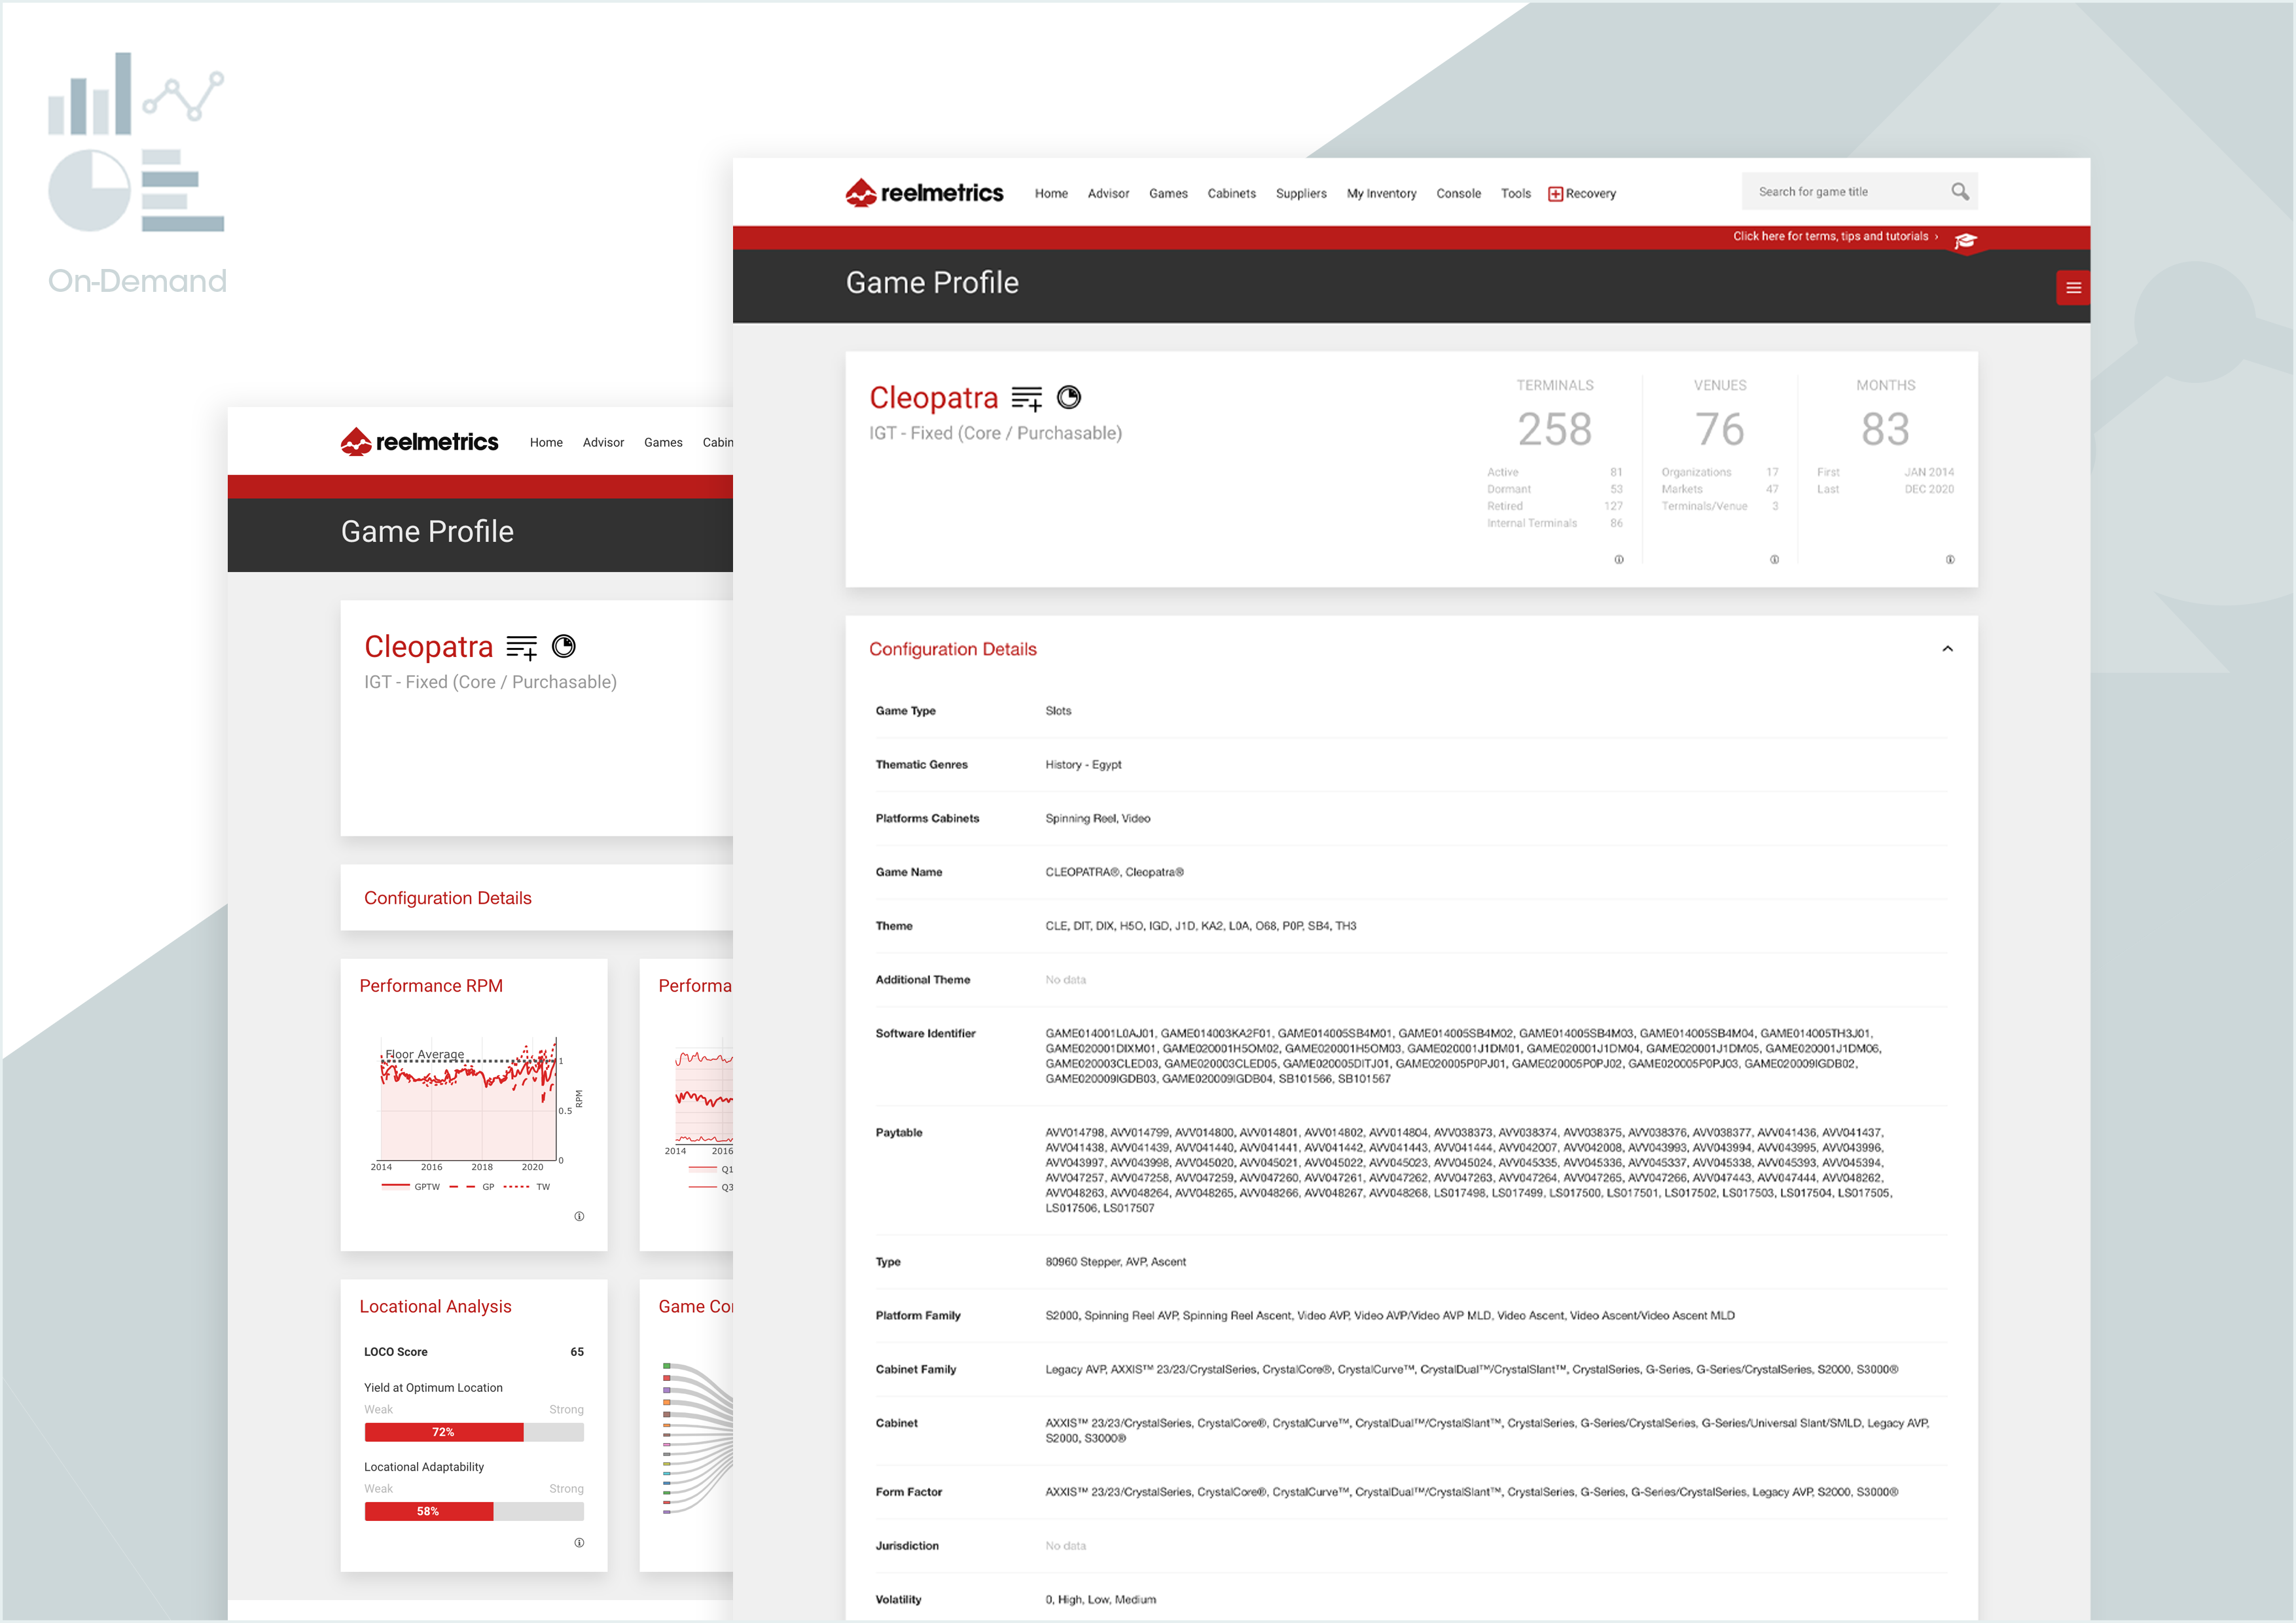Open Advisor in the front window navigation

point(1108,194)
